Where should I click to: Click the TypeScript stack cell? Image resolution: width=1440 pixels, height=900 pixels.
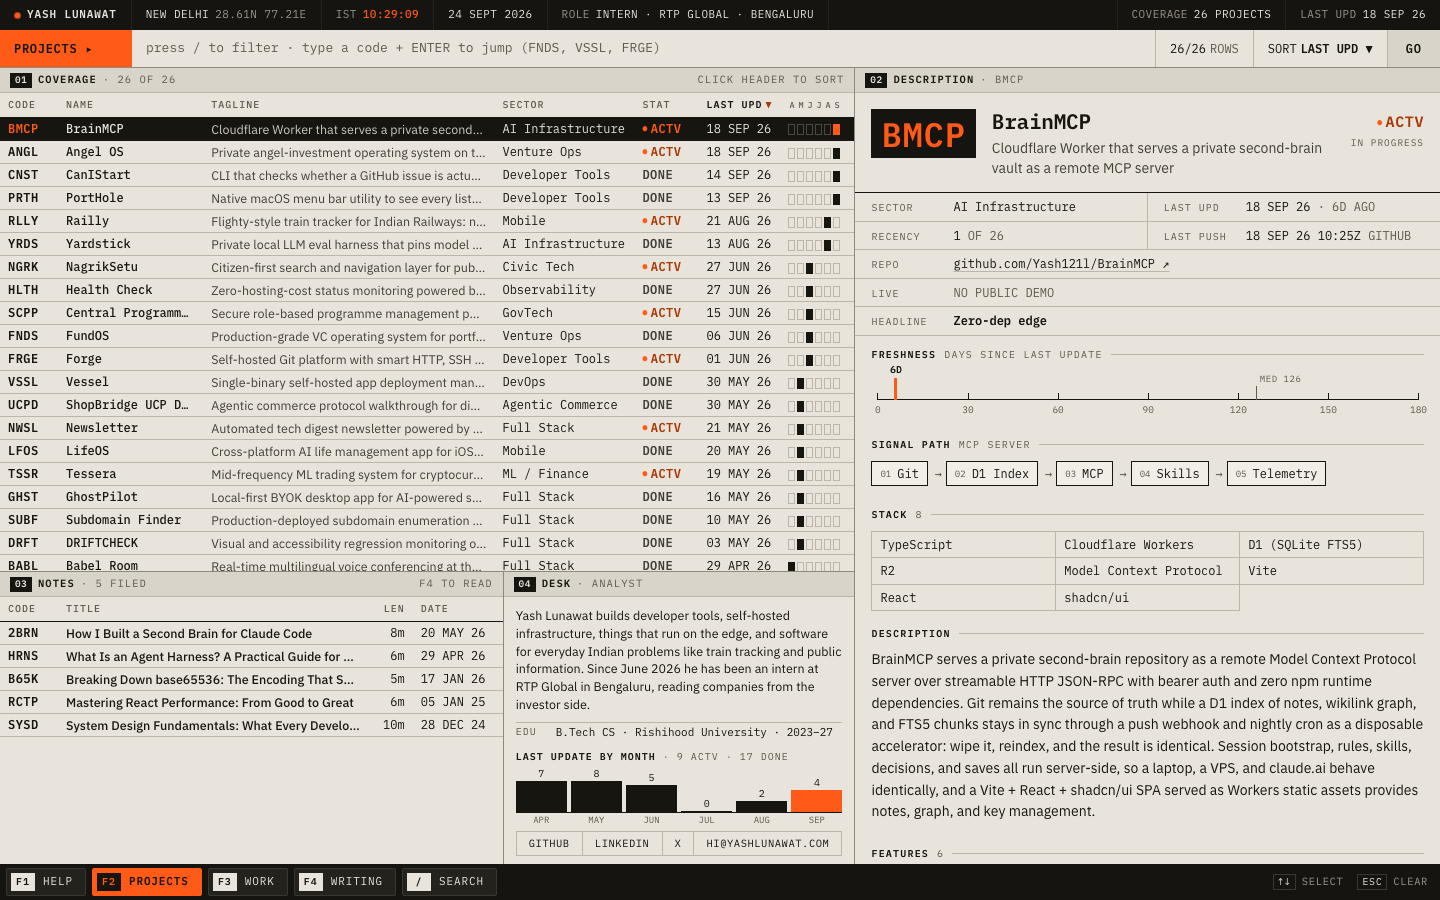point(963,545)
